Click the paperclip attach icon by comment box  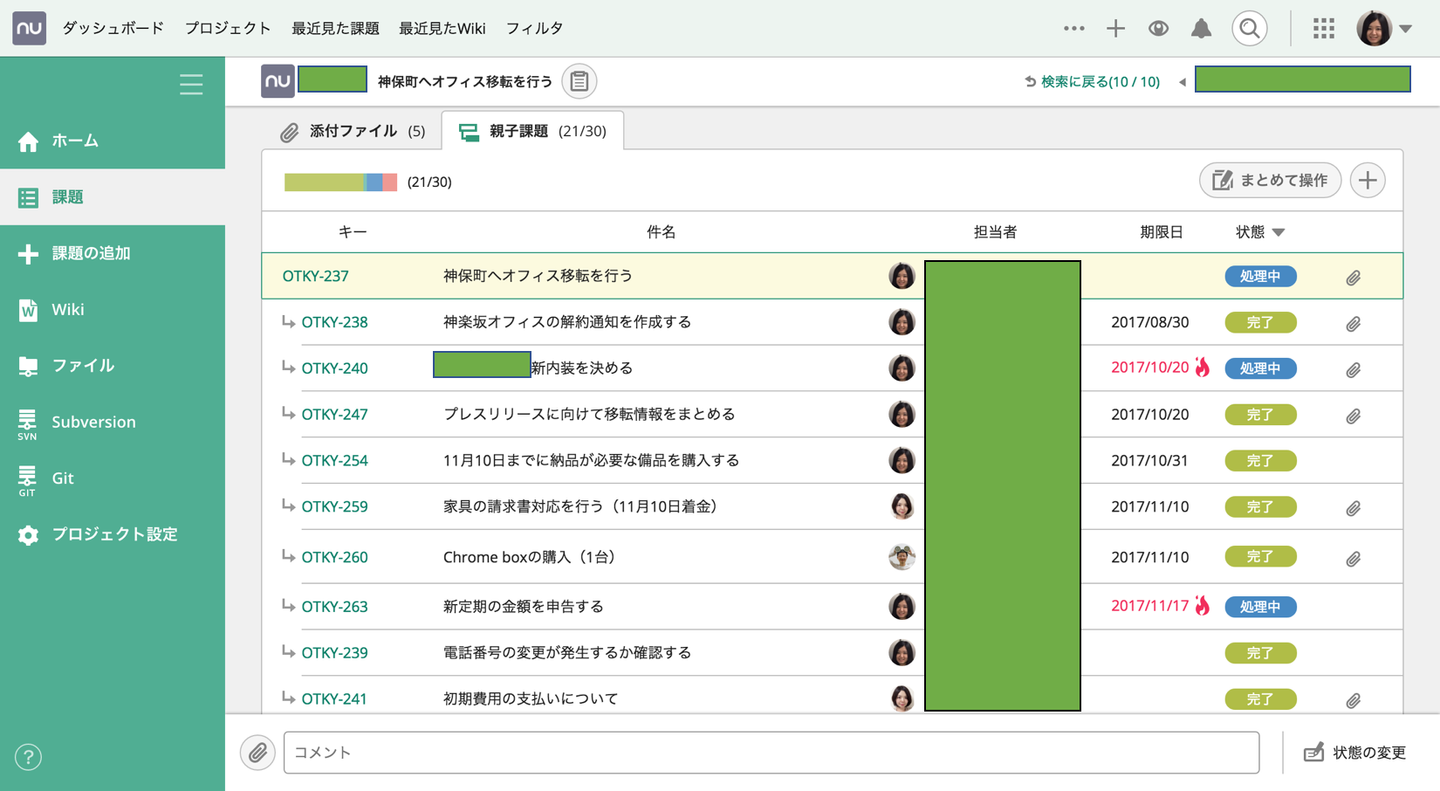click(258, 753)
